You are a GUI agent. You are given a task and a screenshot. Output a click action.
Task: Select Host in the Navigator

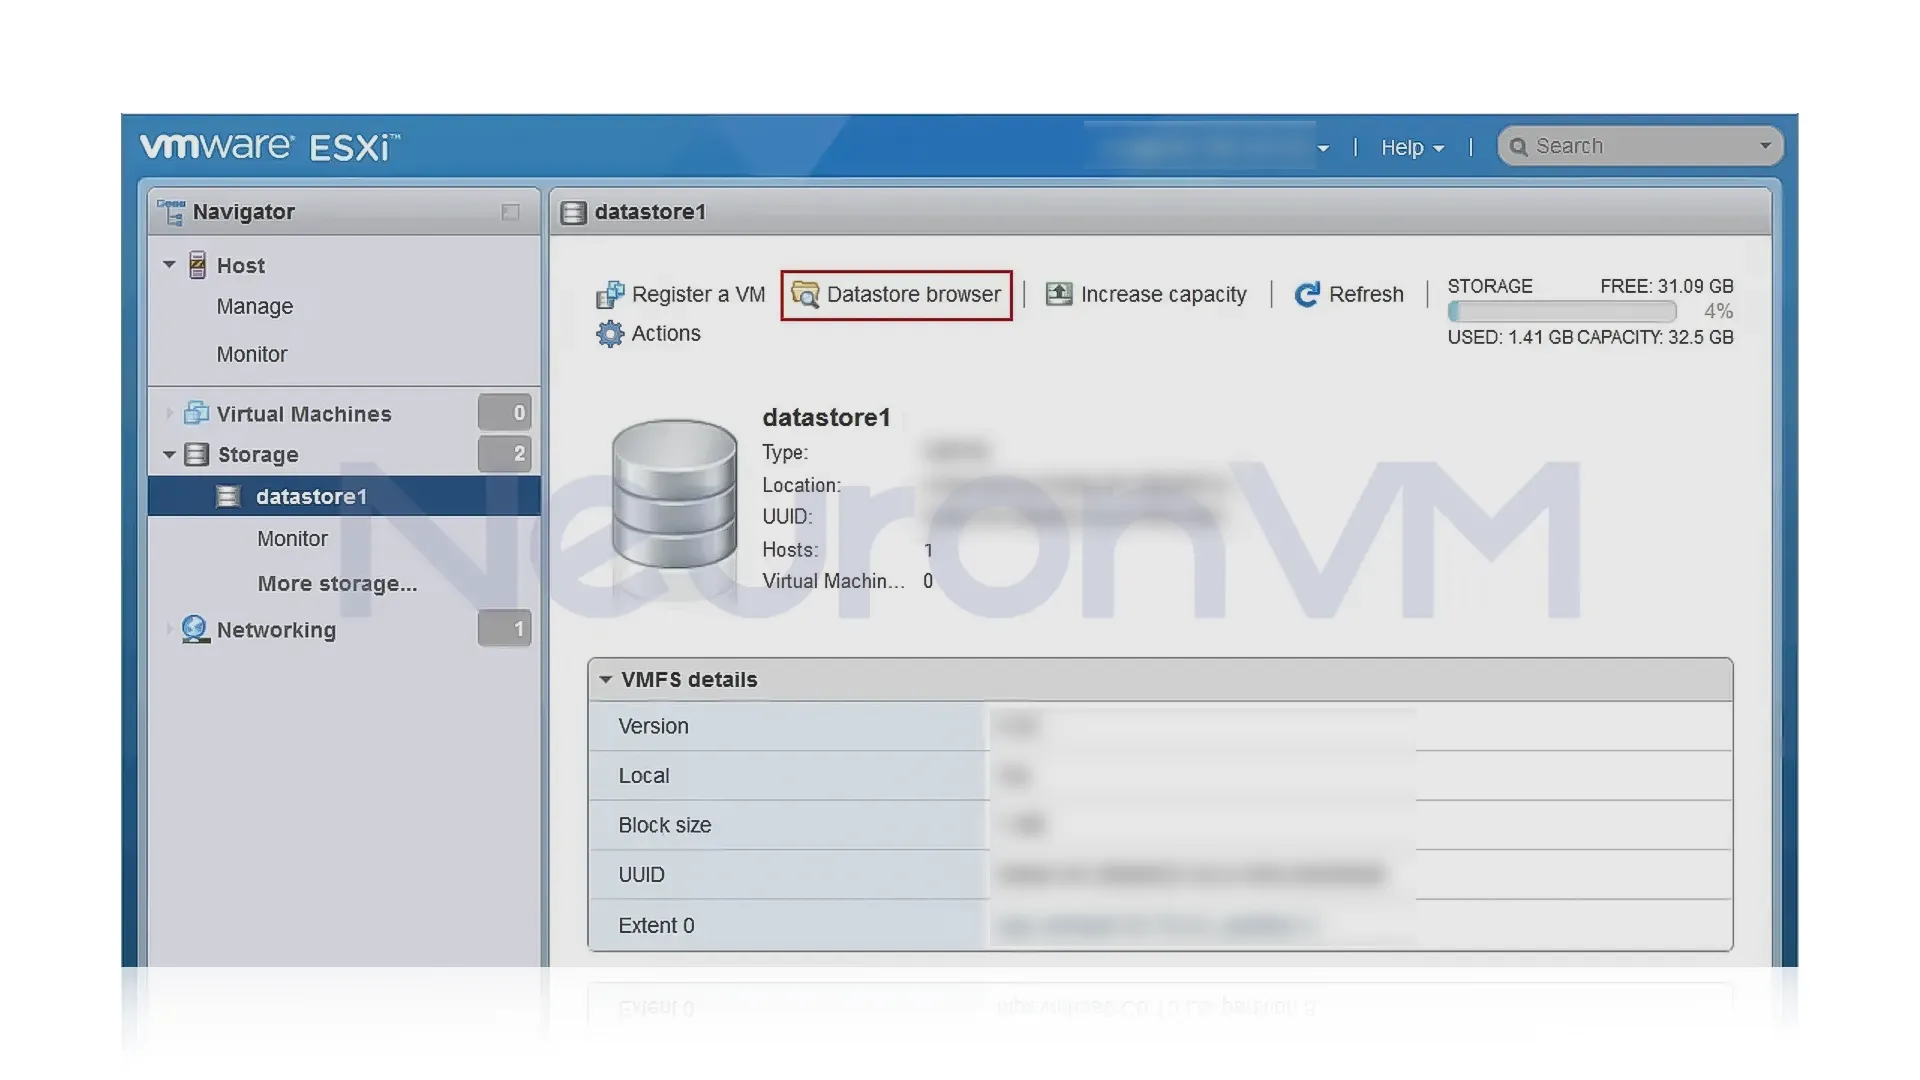(241, 266)
